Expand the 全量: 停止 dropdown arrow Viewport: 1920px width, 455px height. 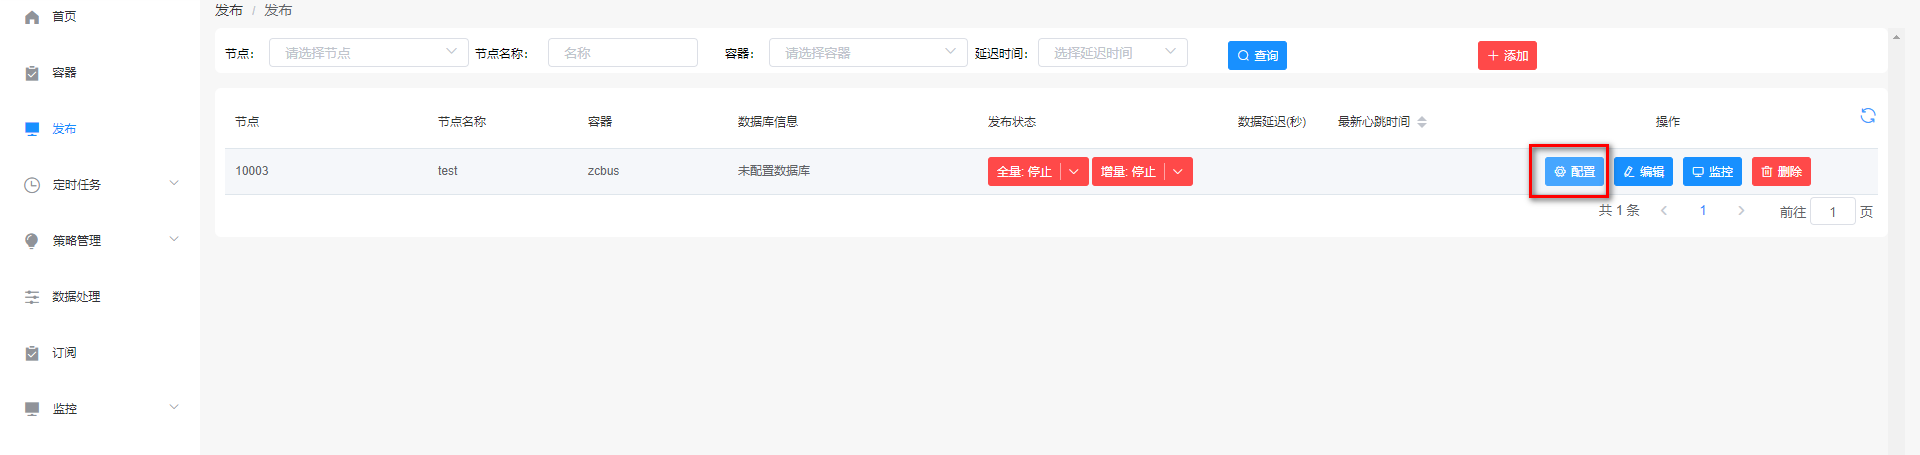(x=1074, y=172)
